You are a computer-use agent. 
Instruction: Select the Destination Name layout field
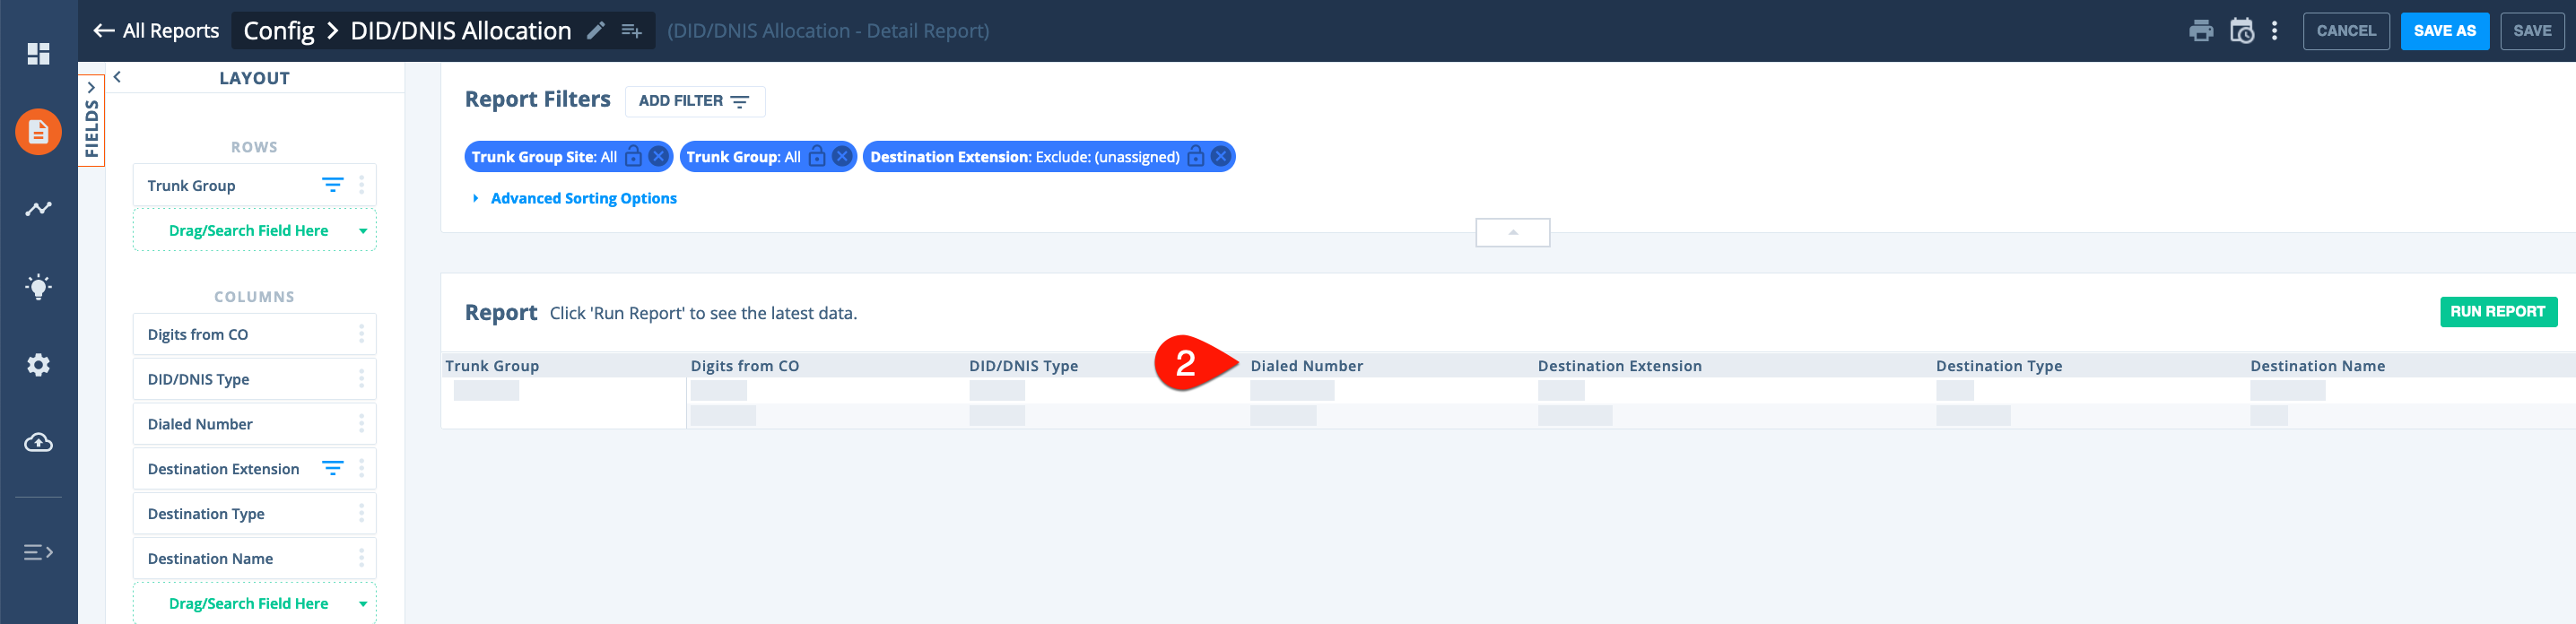point(254,558)
